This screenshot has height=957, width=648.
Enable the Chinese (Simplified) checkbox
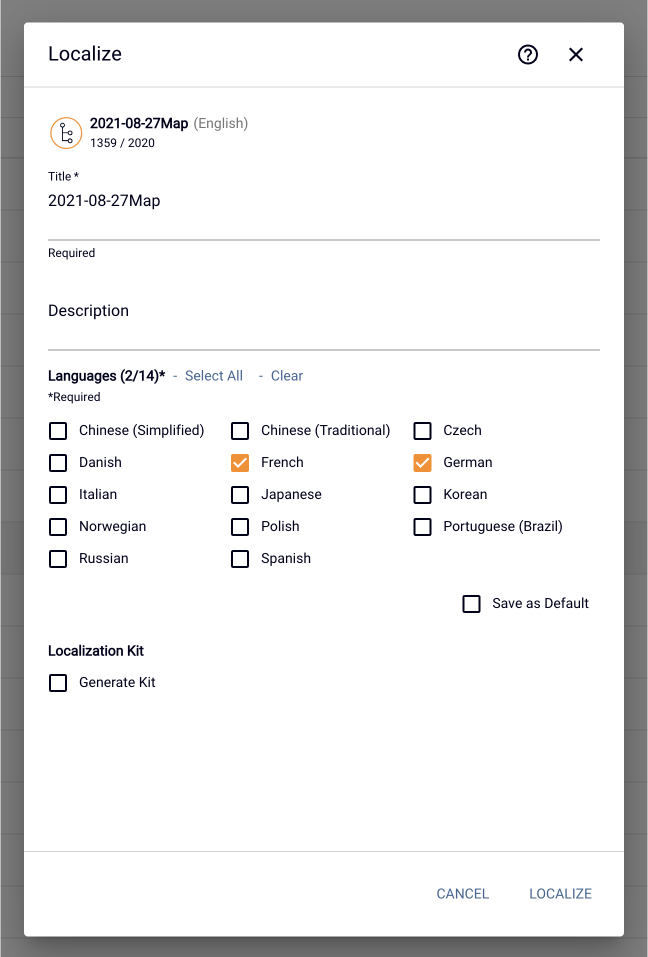58,430
